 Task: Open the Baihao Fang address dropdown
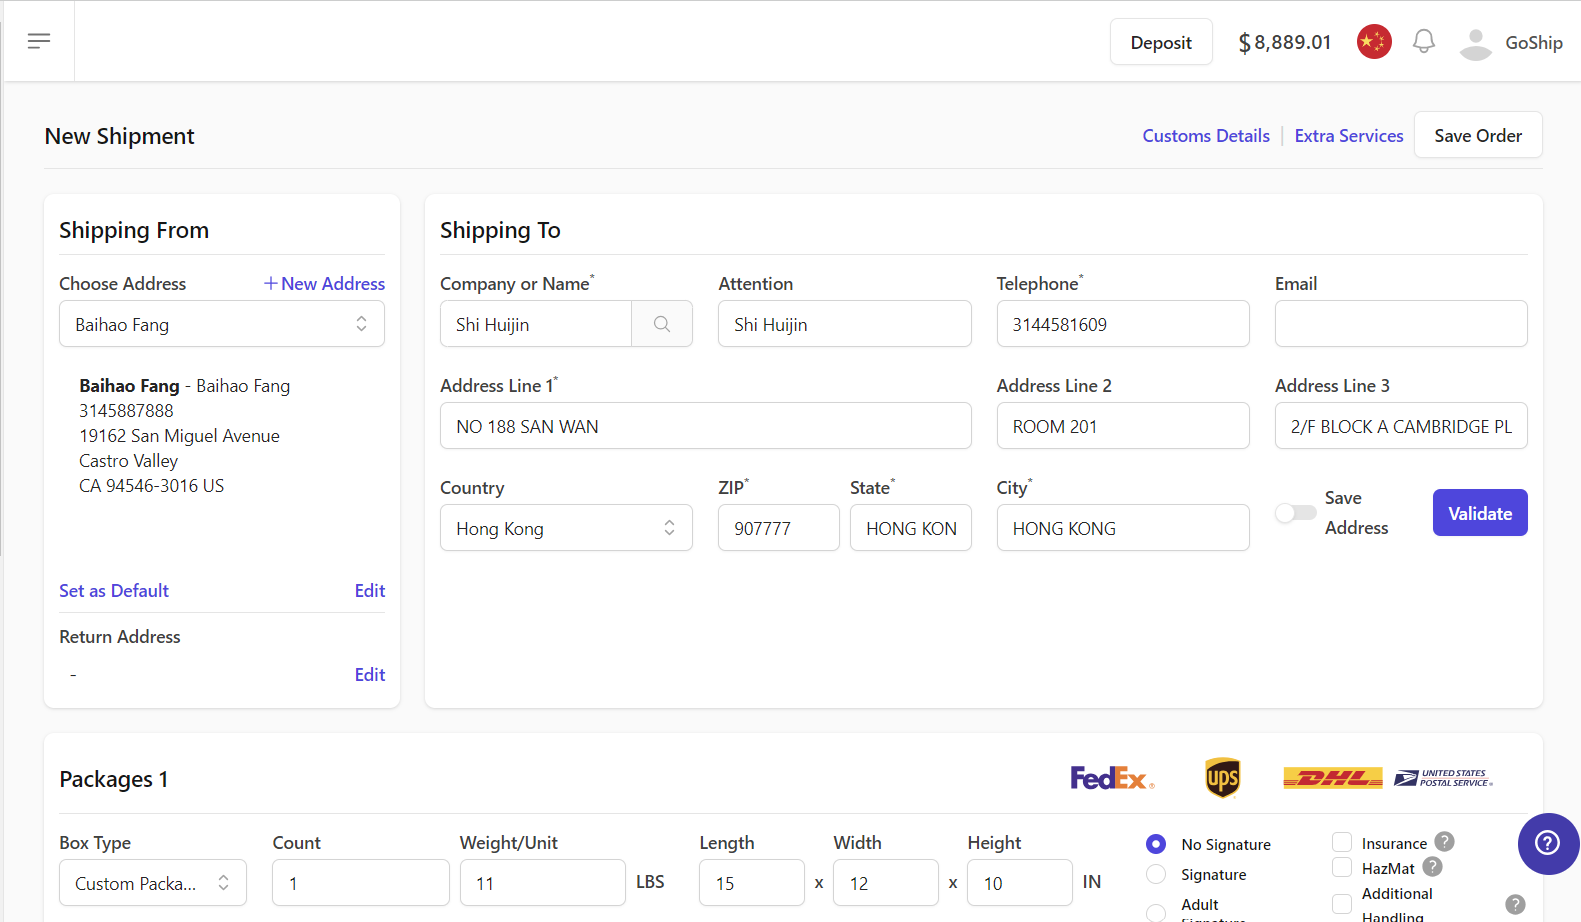point(222,324)
